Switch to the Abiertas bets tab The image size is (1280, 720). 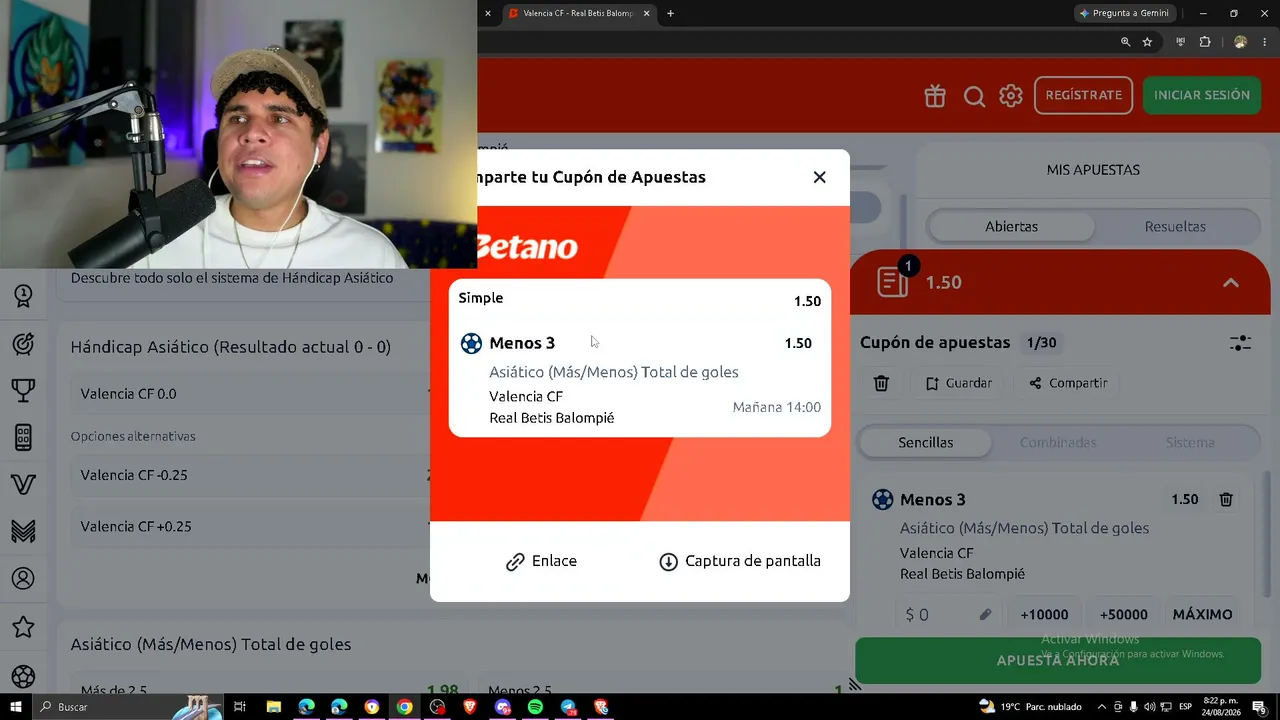coord(1011,227)
